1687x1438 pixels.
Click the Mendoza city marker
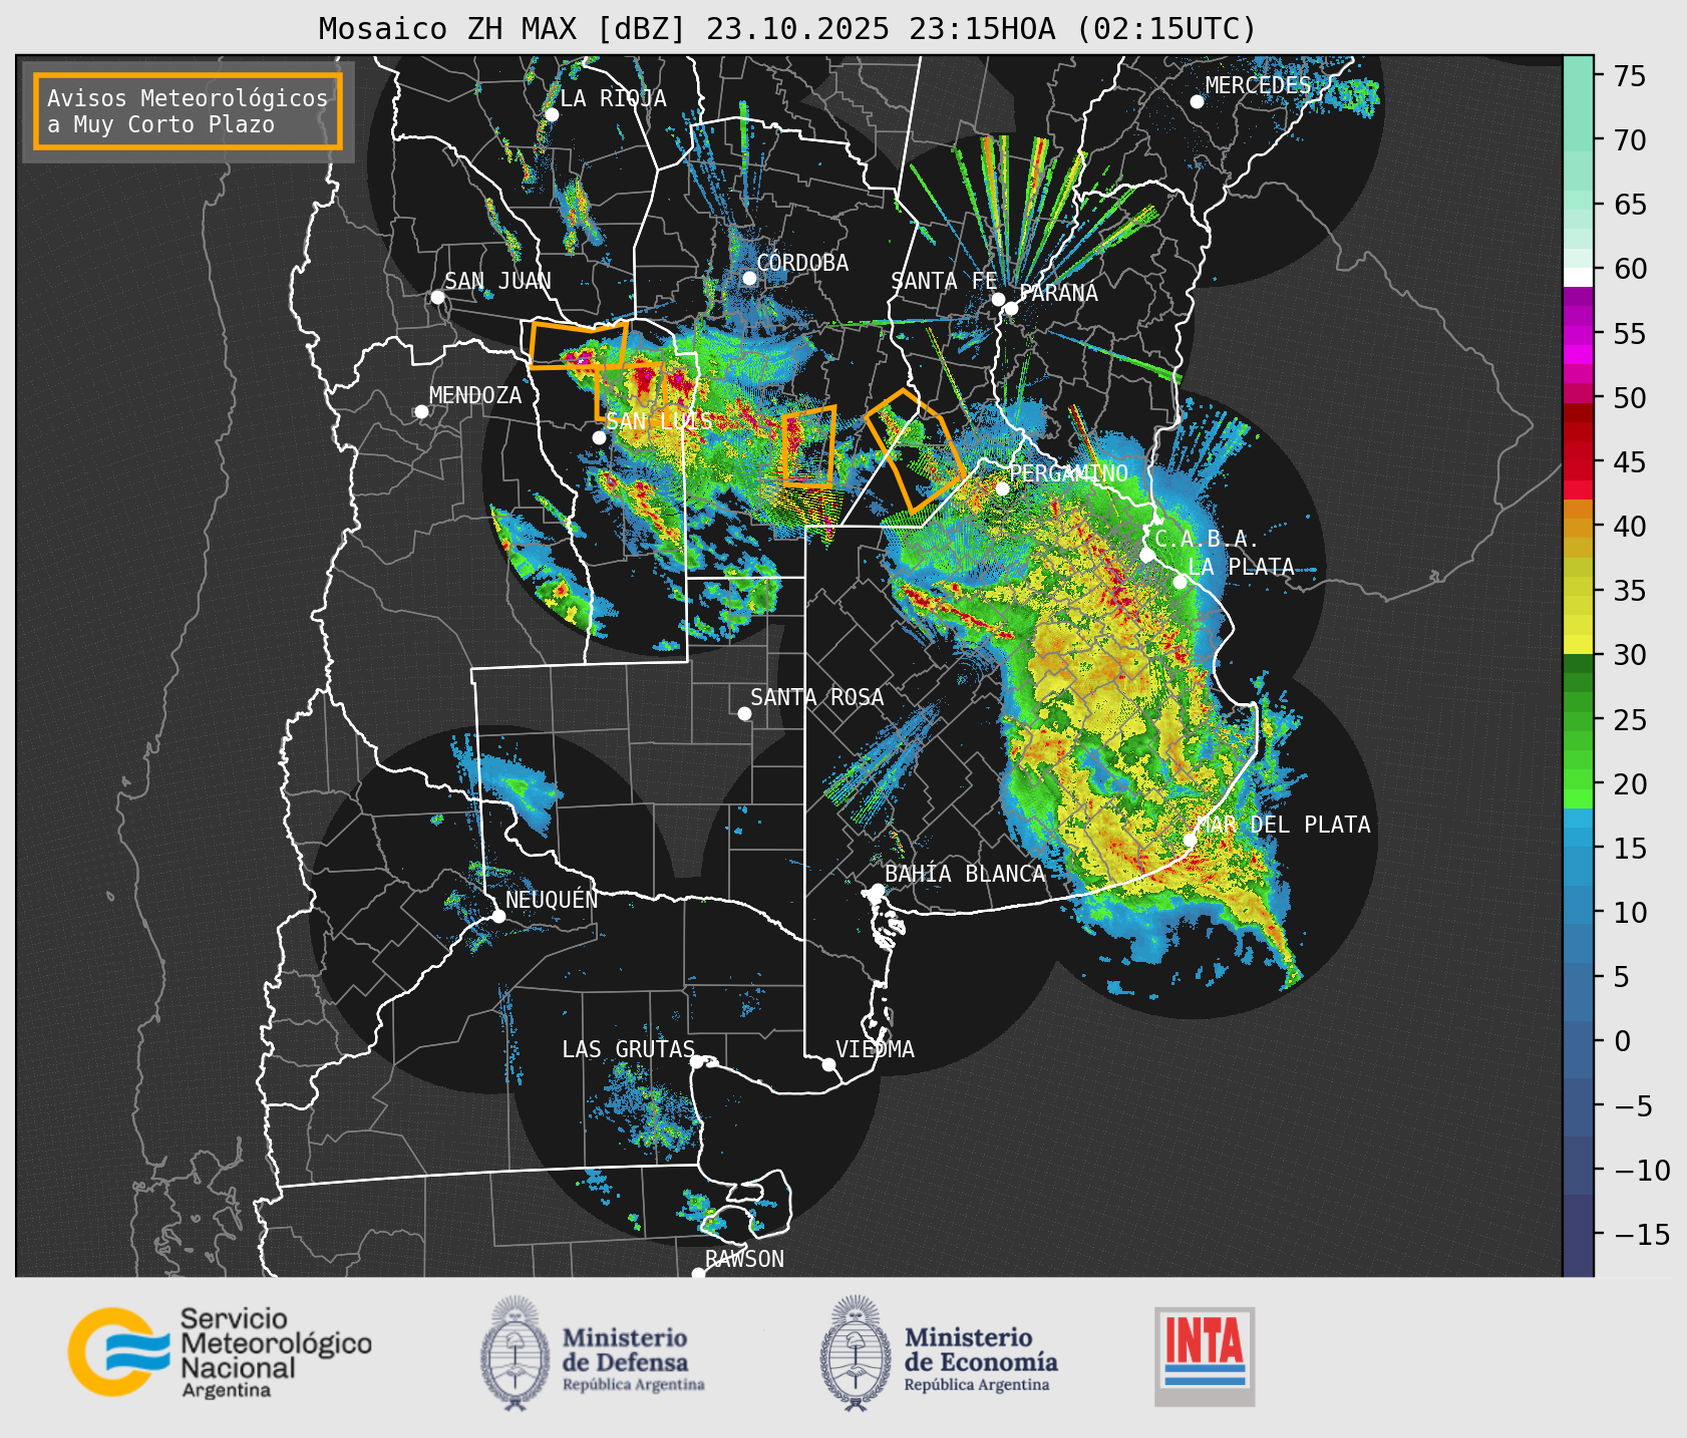tap(421, 411)
